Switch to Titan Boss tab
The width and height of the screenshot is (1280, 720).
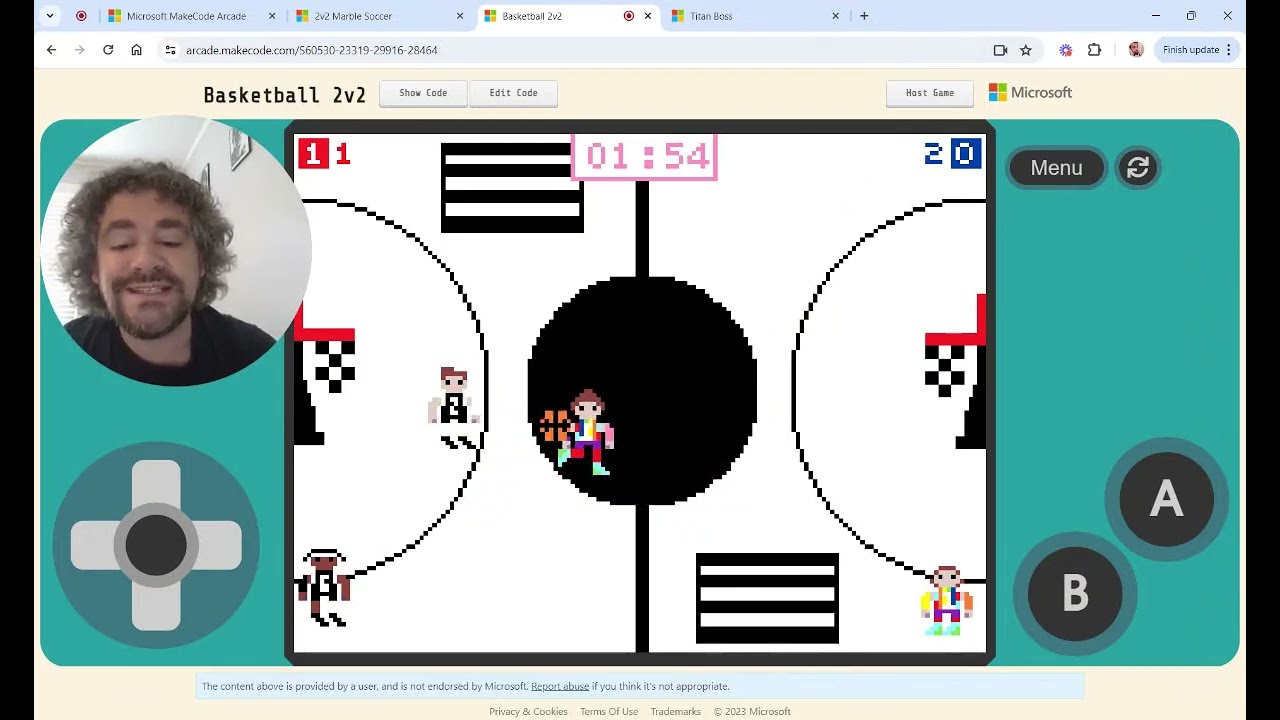click(750, 16)
